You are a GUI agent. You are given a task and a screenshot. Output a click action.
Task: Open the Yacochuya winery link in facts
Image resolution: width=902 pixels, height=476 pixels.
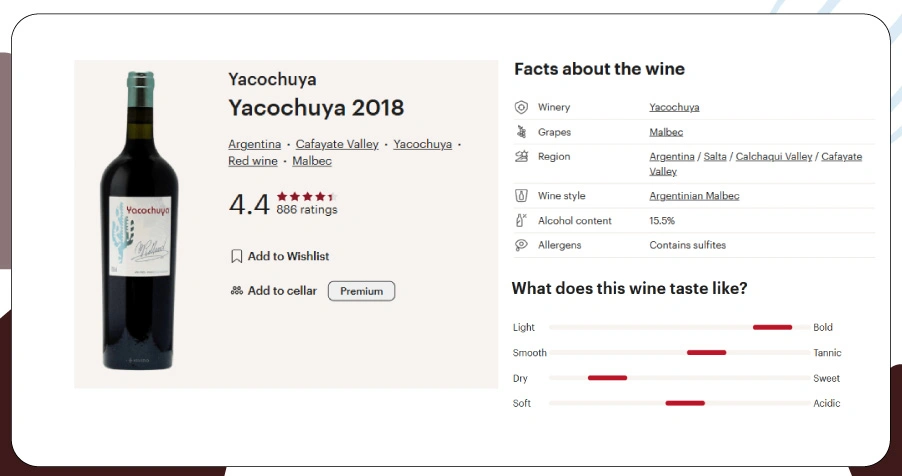coord(674,107)
